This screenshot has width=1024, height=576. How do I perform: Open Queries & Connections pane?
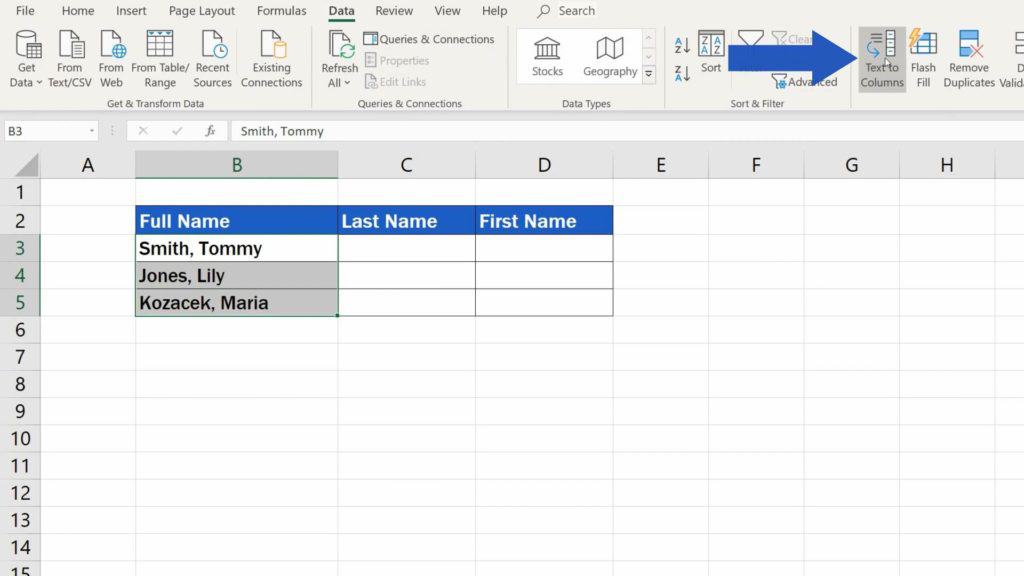(x=430, y=39)
